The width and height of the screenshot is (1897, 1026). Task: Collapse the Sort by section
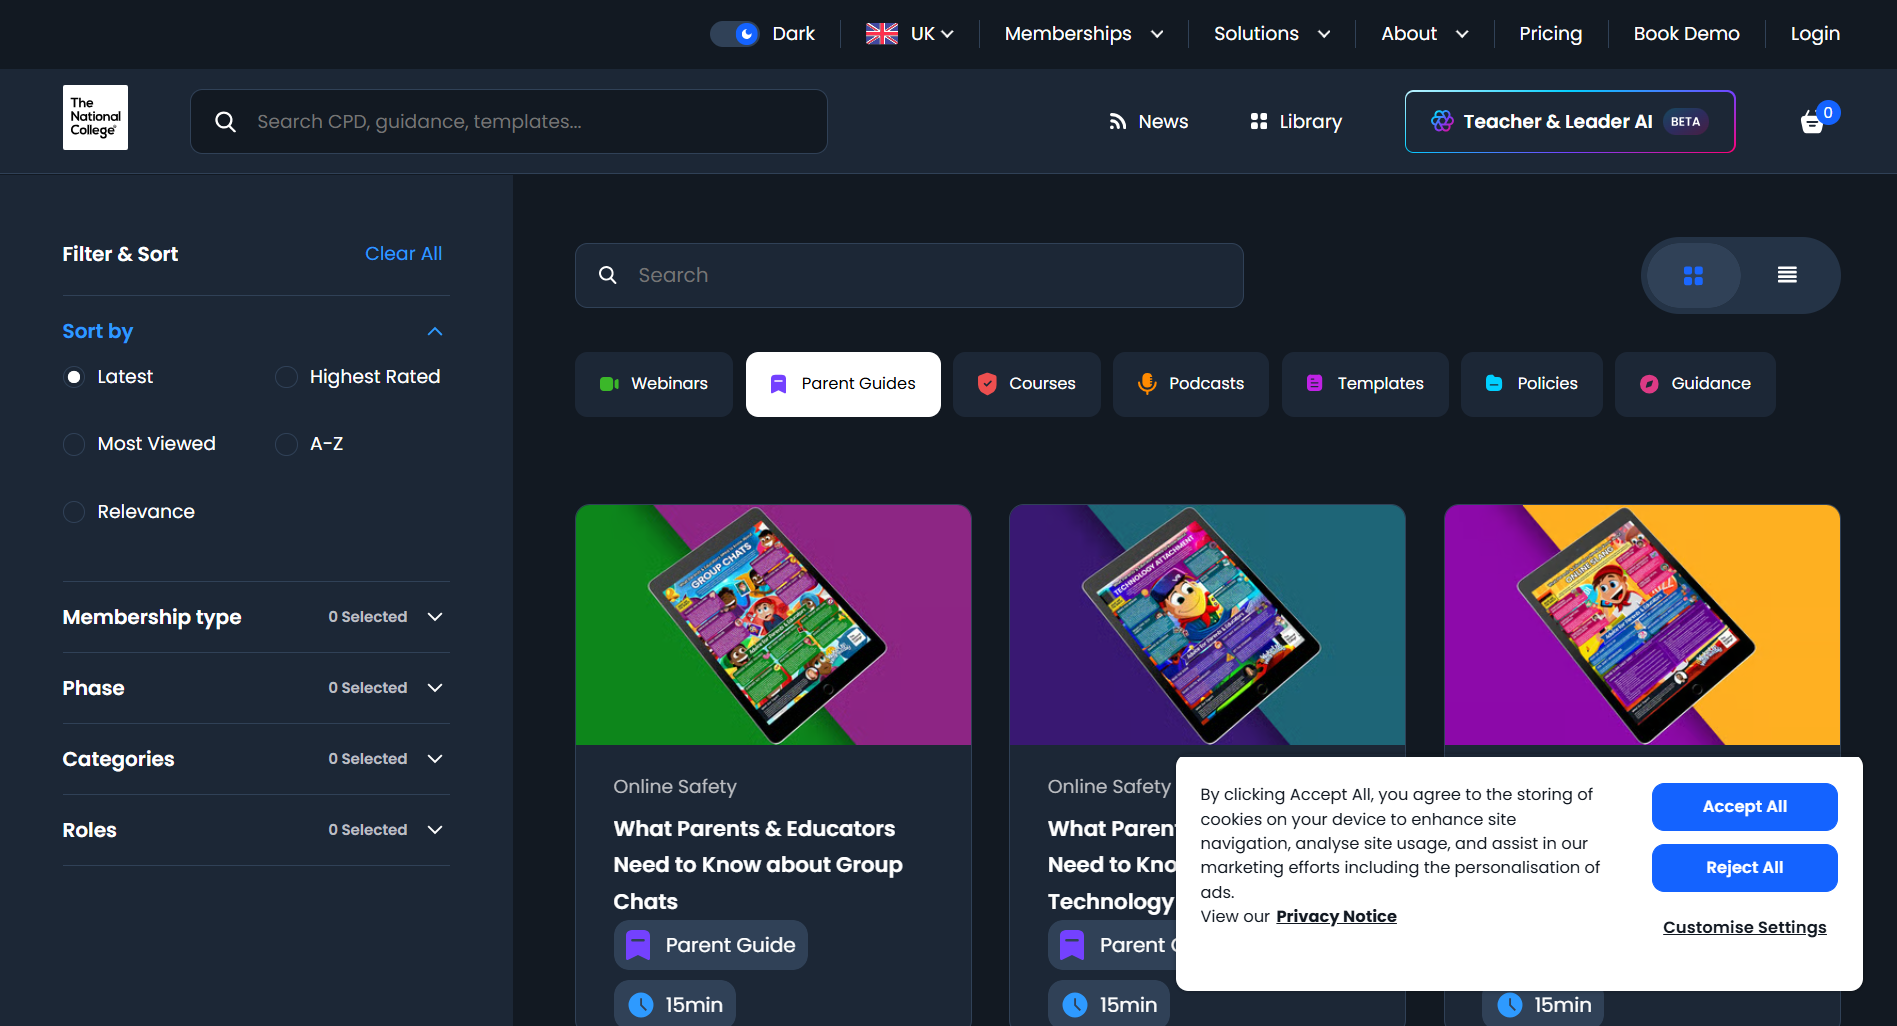(434, 332)
